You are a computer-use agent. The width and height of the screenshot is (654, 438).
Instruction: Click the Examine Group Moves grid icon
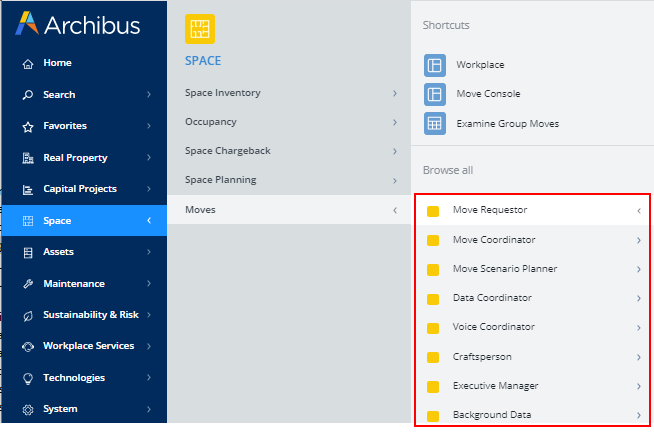434,124
